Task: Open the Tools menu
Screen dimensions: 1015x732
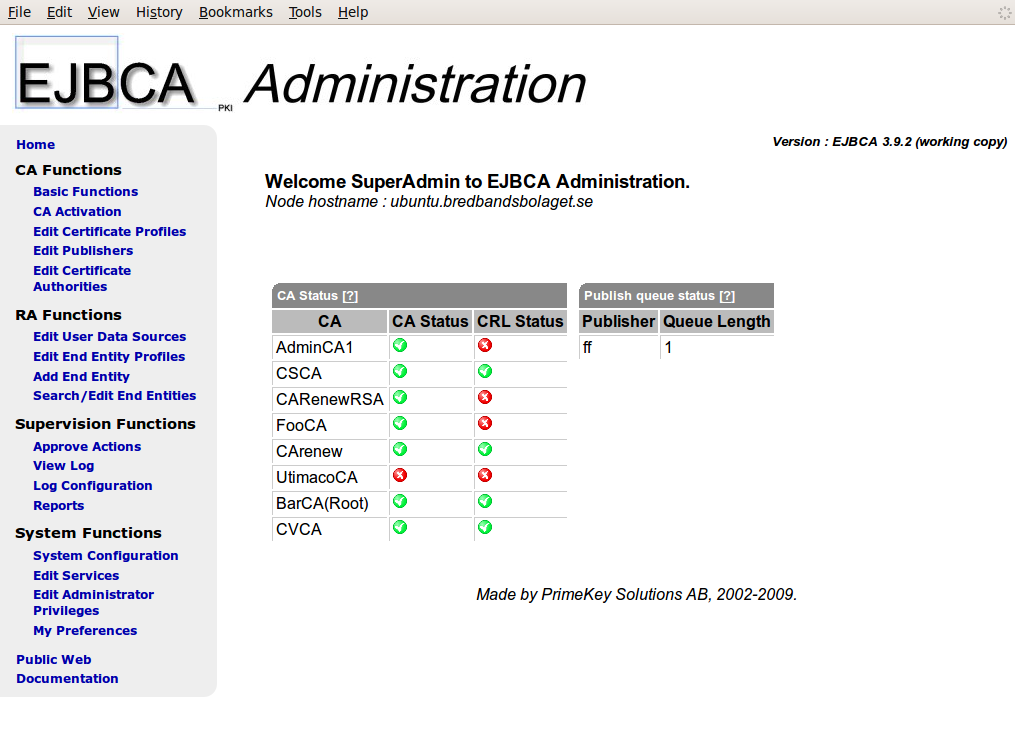Action: coord(305,12)
